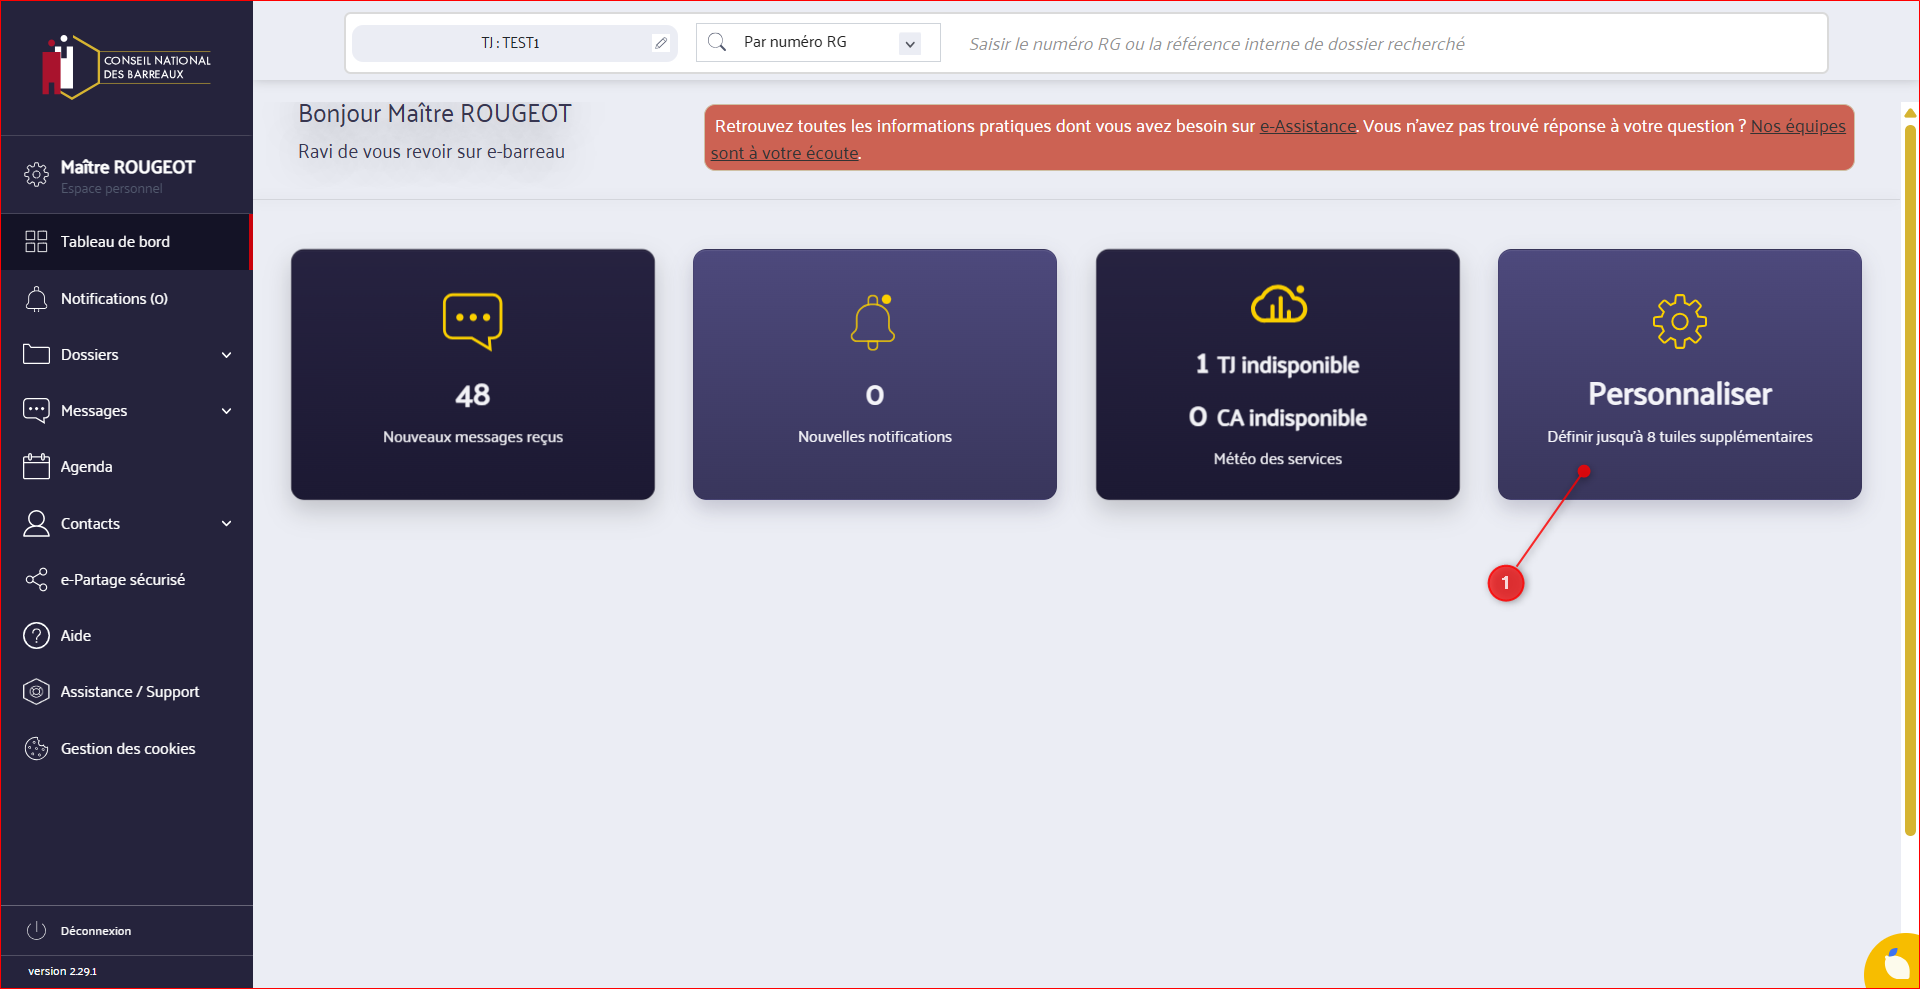Expand the Messages submenu
Image resolution: width=1920 pixels, height=989 pixels.
coord(226,411)
